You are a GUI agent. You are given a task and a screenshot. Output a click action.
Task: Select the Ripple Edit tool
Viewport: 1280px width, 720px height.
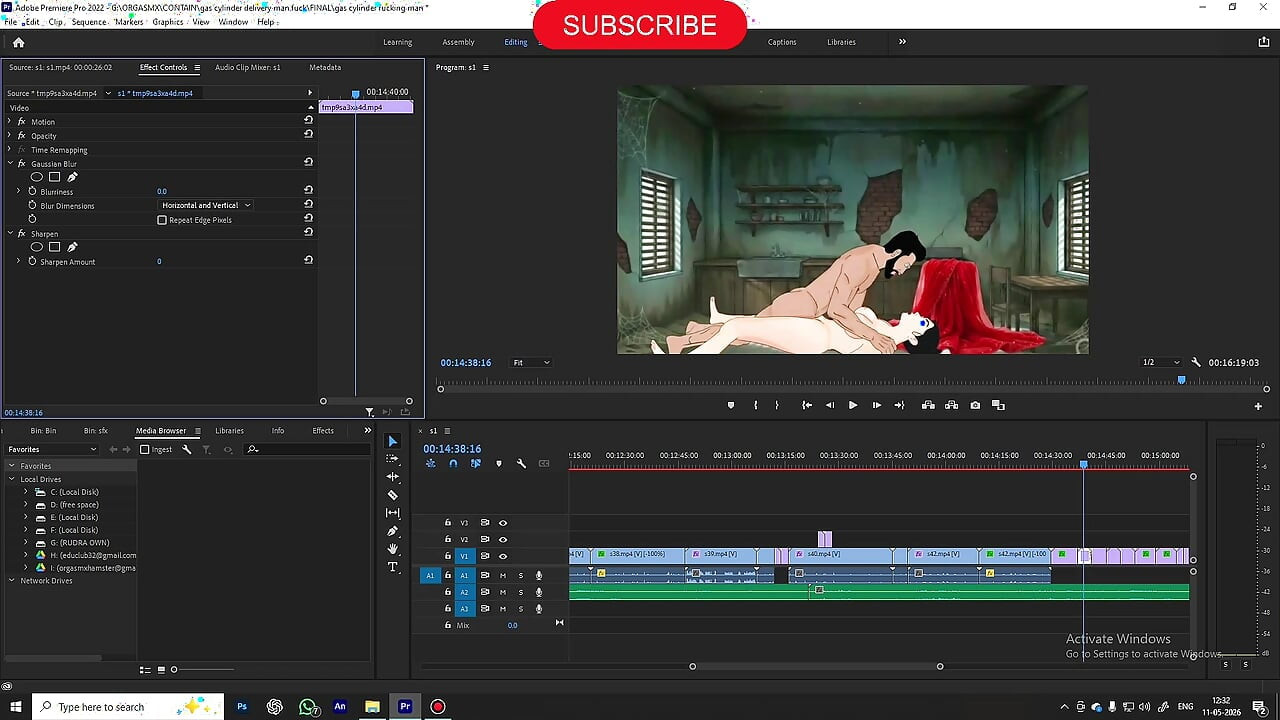click(x=392, y=477)
